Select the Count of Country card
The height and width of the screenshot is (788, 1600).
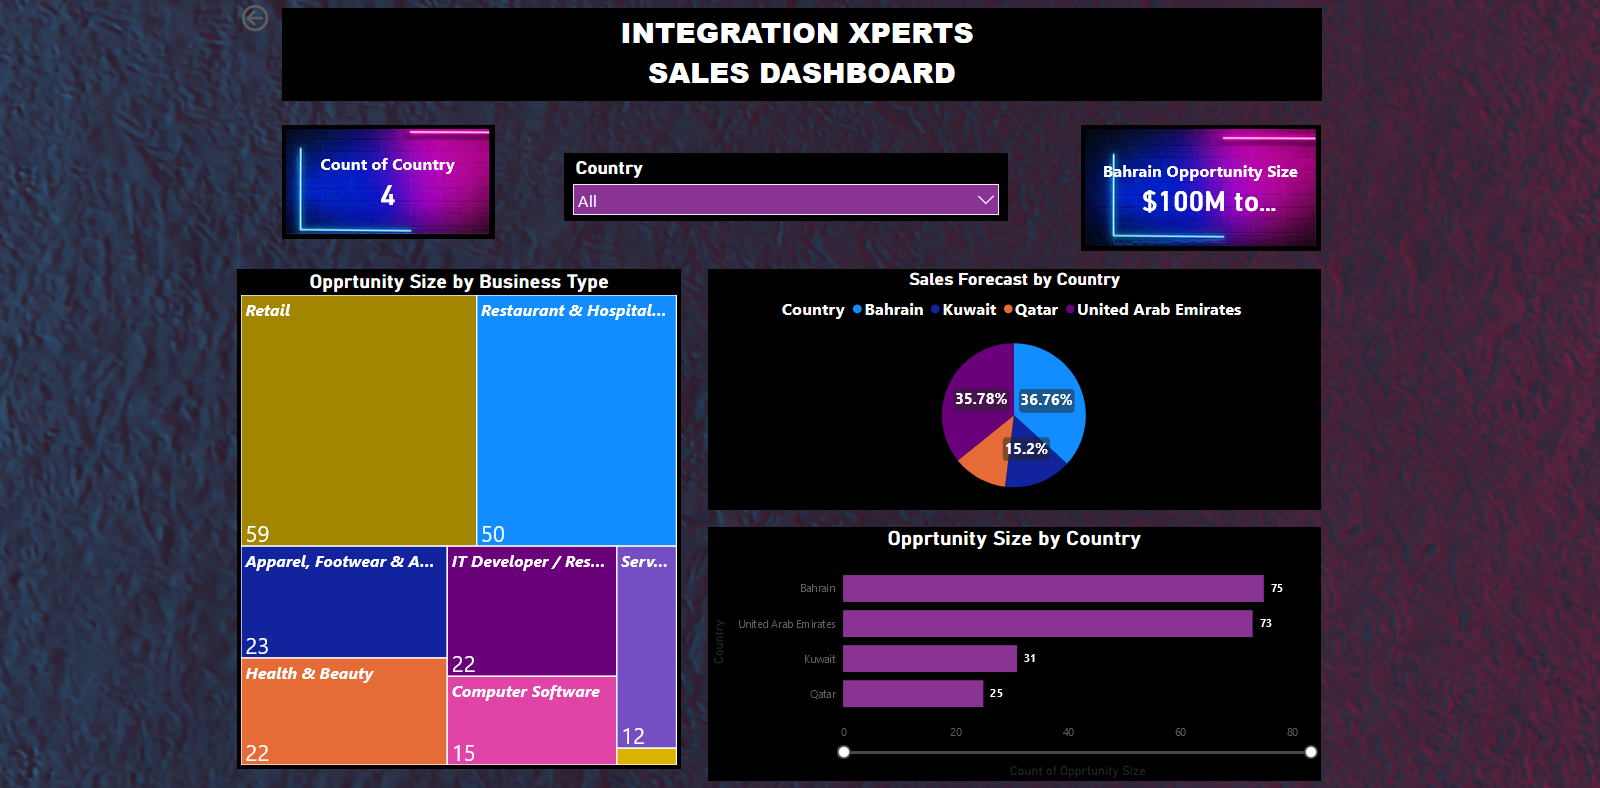(x=388, y=181)
